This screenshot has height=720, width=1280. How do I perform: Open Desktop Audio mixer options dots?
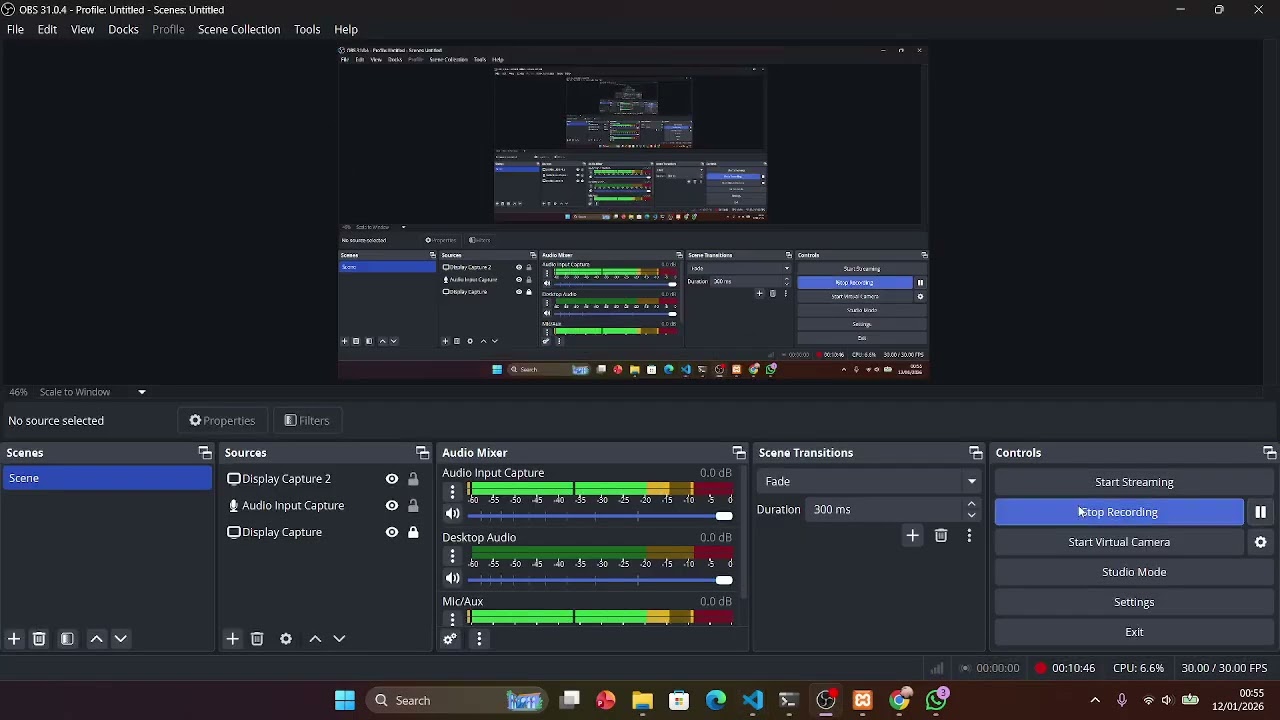(x=452, y=556)
